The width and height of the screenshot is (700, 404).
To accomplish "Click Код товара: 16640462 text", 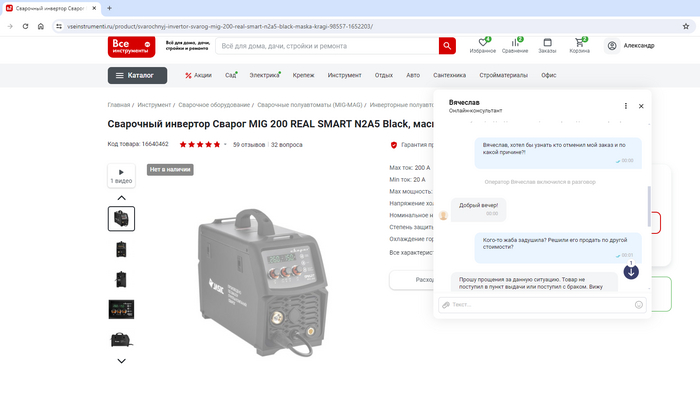I will coord(138,144).
